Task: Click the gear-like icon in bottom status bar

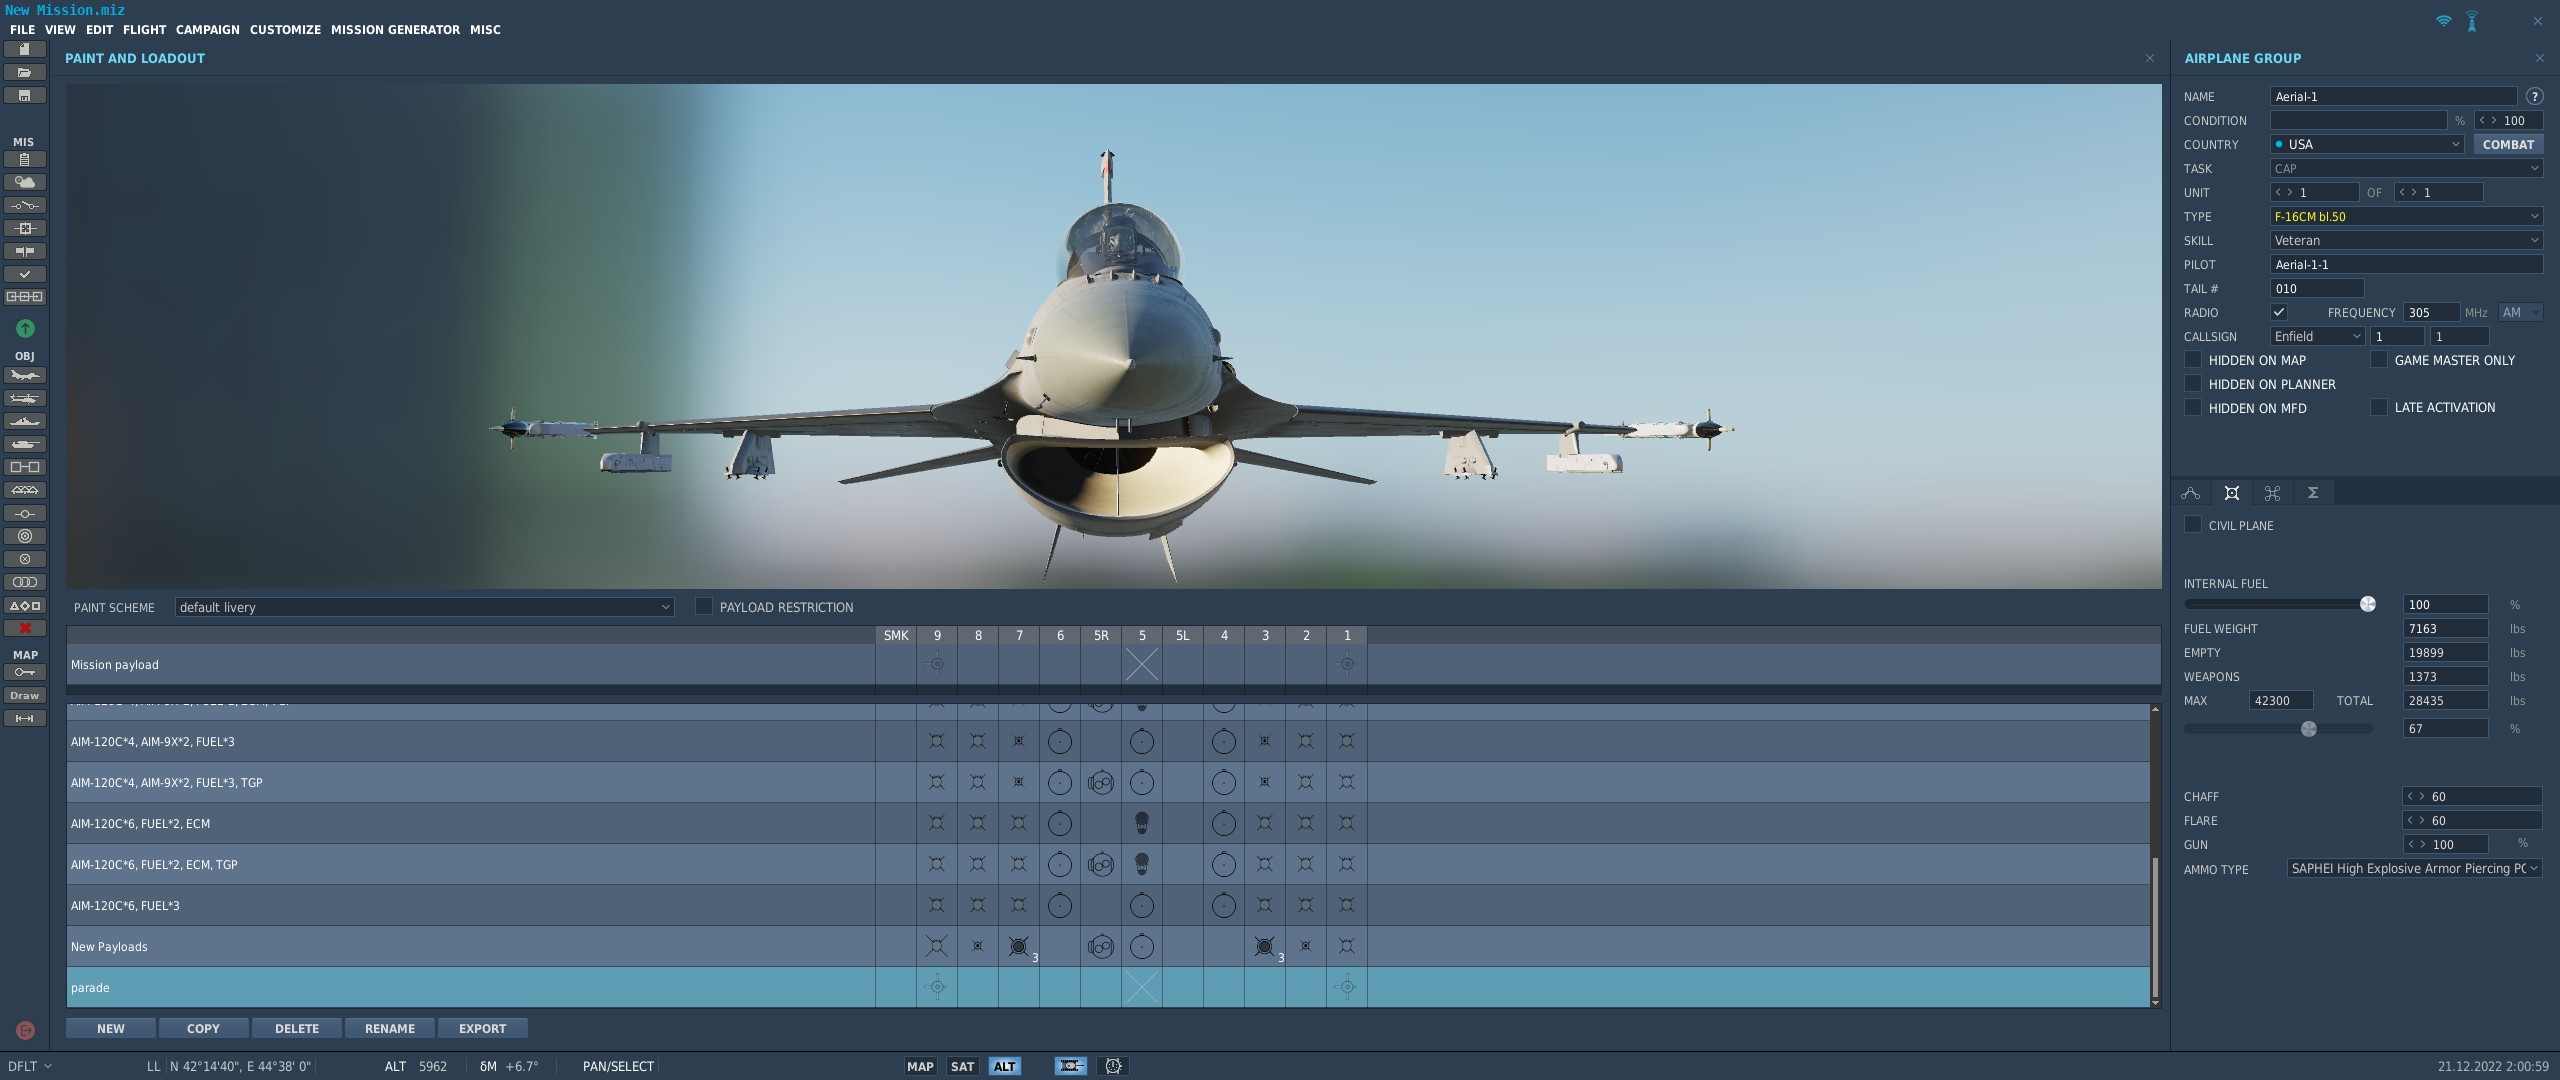Action: 1113,1066
